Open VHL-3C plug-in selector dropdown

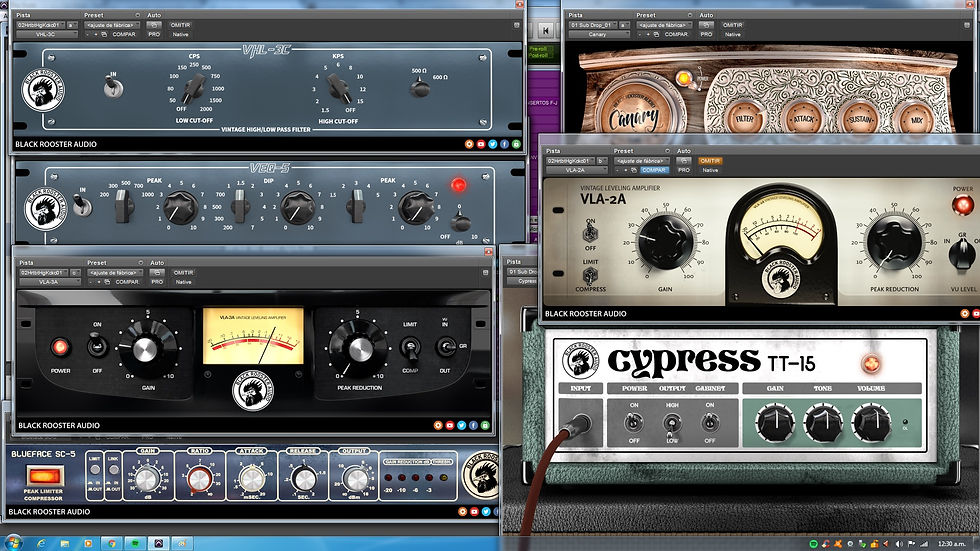[47, 34]
